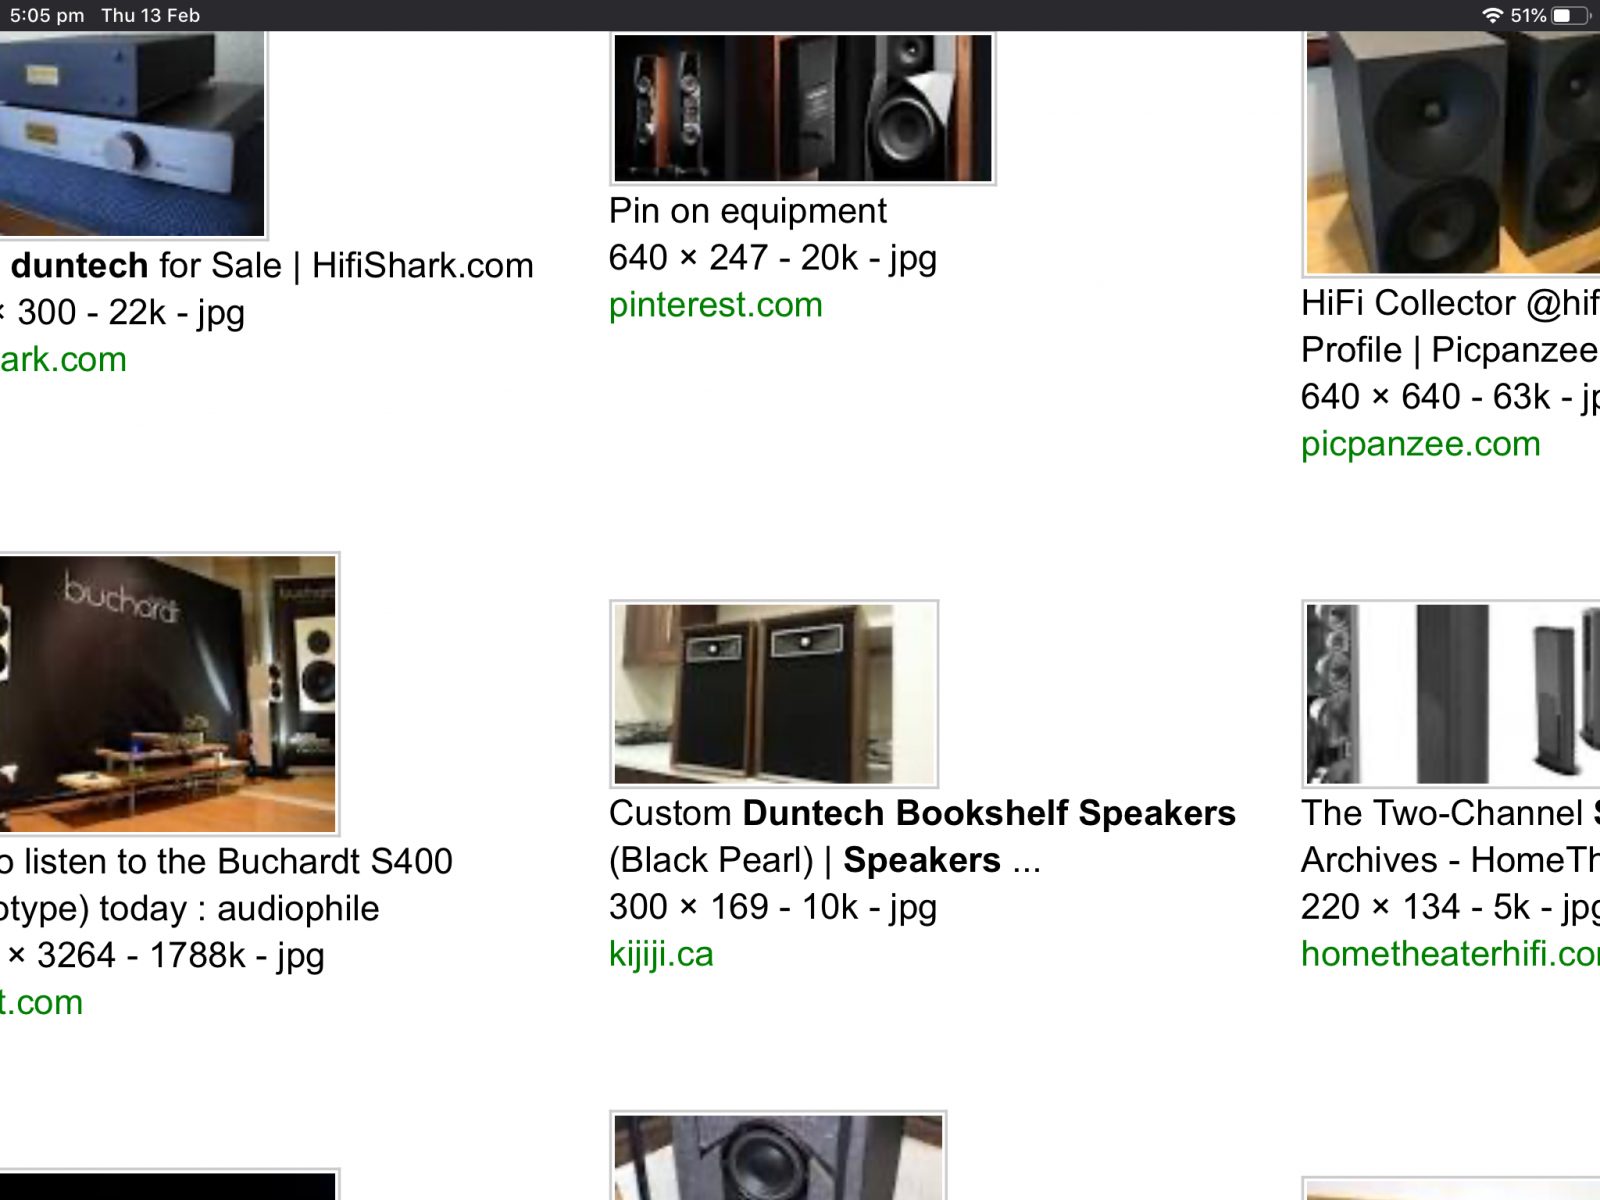Open the HiFi Collector black speakers thumbnail

[x=1452, y=153]
